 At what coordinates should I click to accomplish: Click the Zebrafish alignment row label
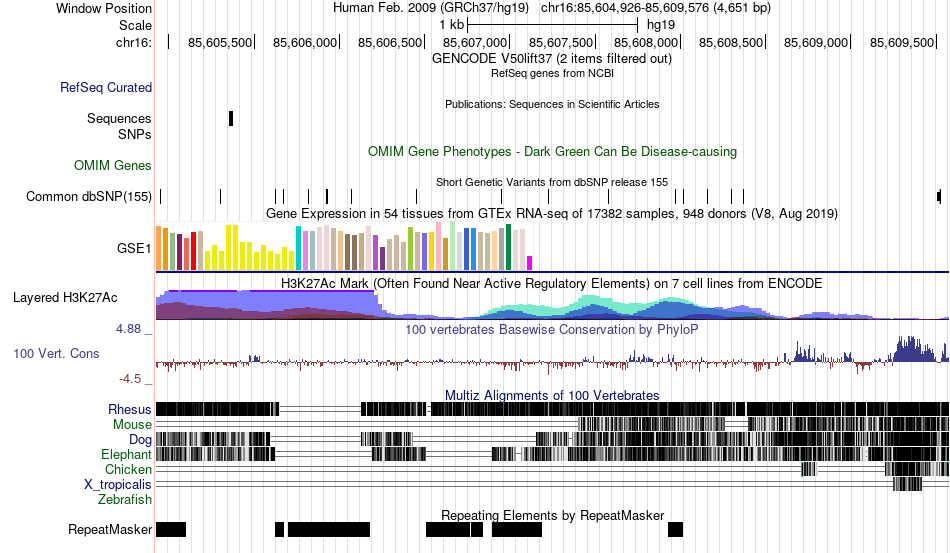125,500
